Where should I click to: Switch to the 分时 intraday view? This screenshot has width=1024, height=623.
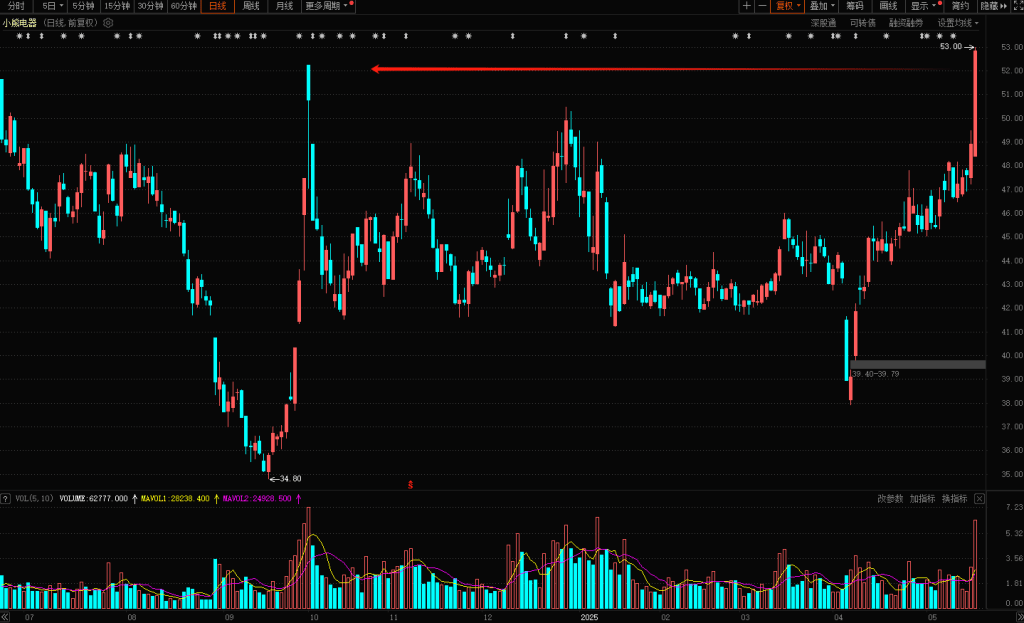(16, 6)
